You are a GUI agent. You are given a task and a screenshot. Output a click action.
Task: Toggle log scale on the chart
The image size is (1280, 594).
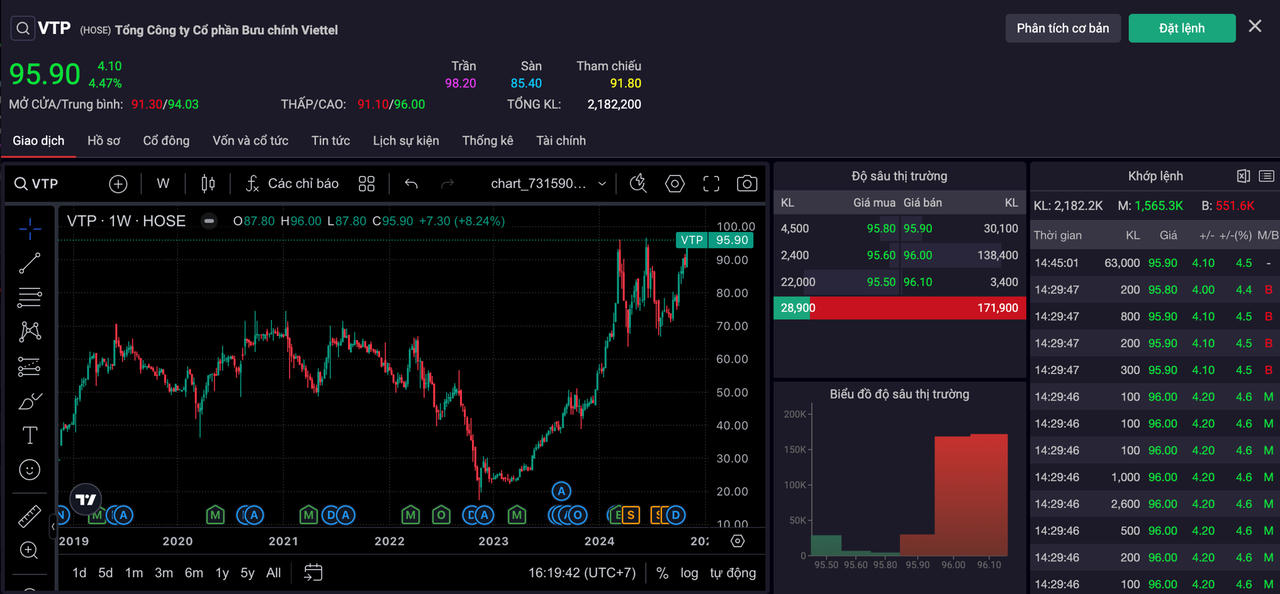coord(690,573)
